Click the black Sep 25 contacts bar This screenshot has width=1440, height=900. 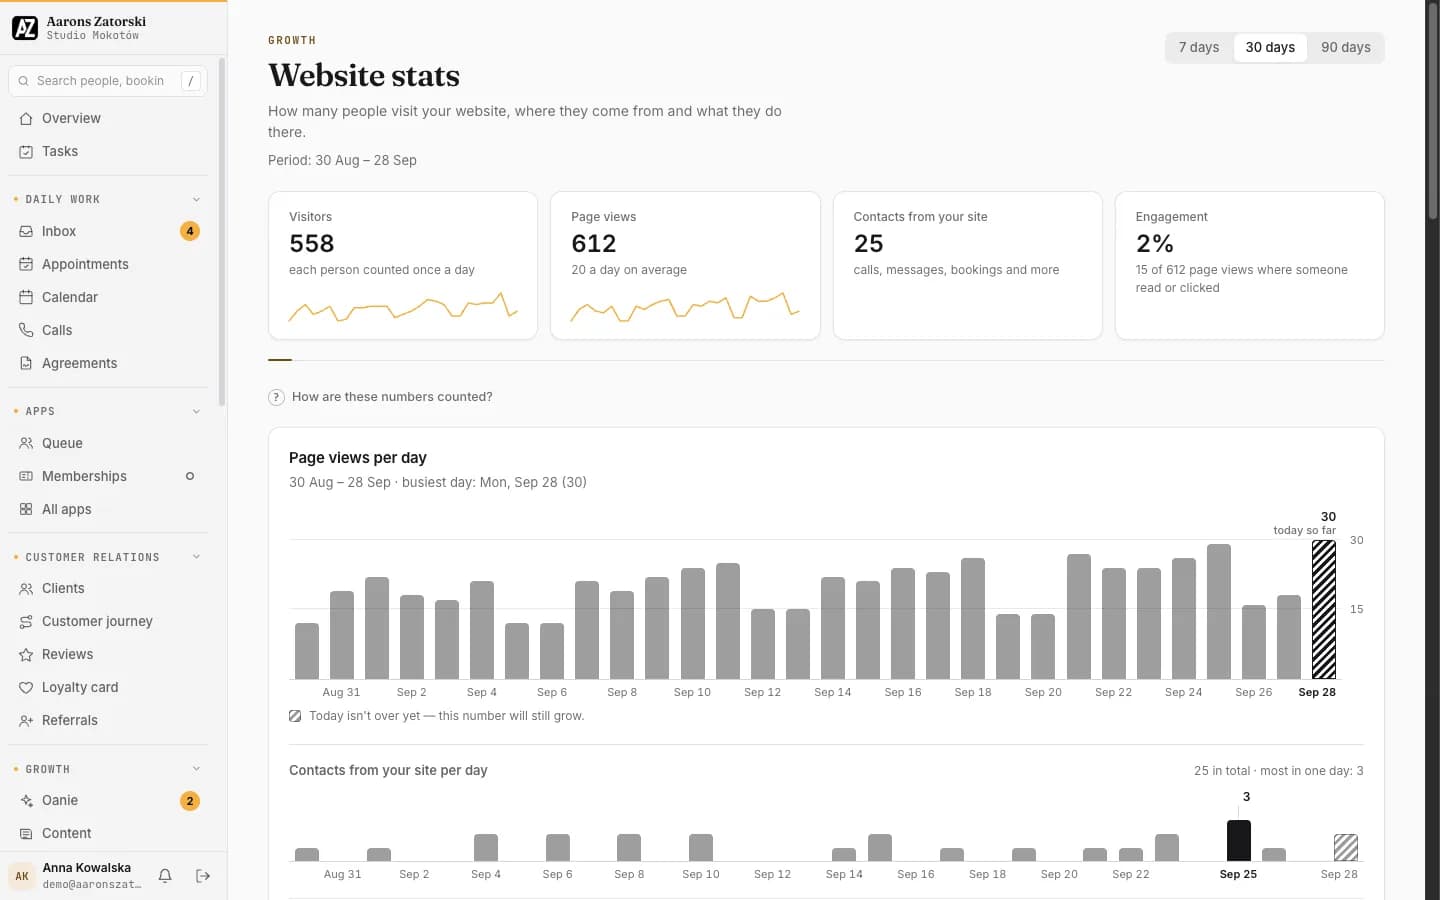1238,840
